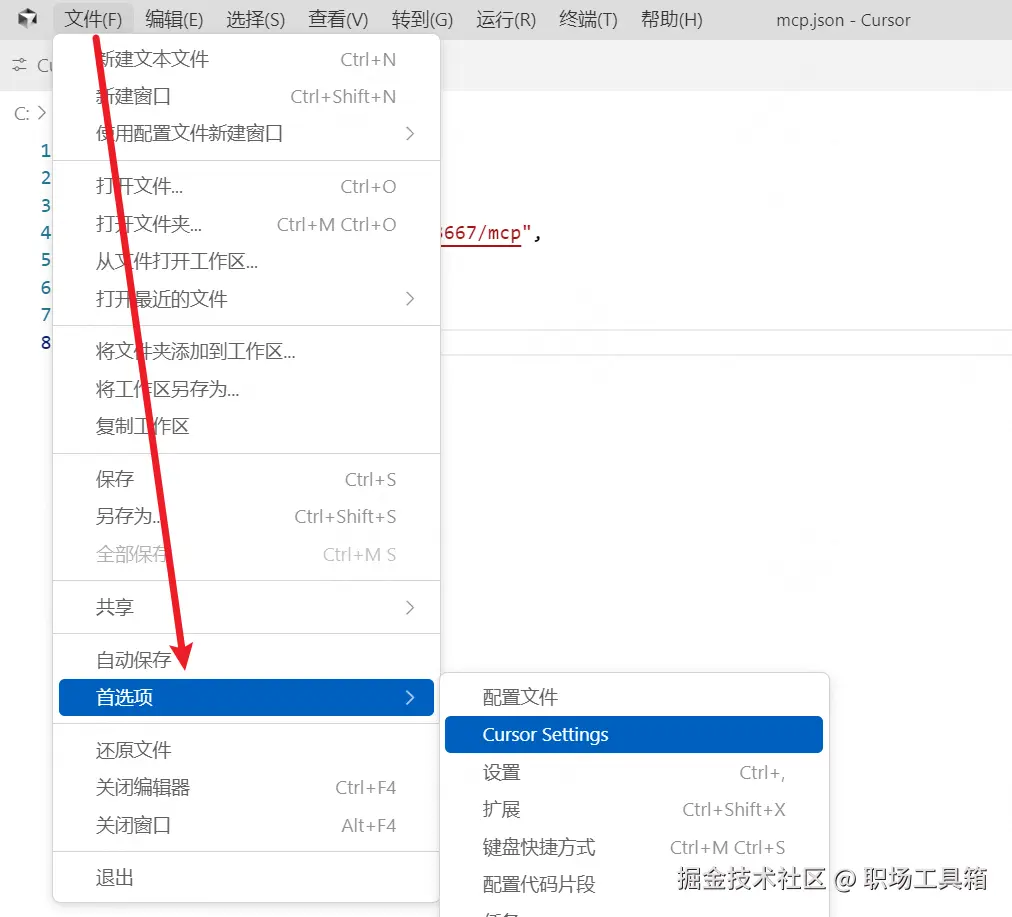This screenshot has width=1012, height=917.
Task: Expand the 首选项 submenu arrow
Action: (410, 698)
